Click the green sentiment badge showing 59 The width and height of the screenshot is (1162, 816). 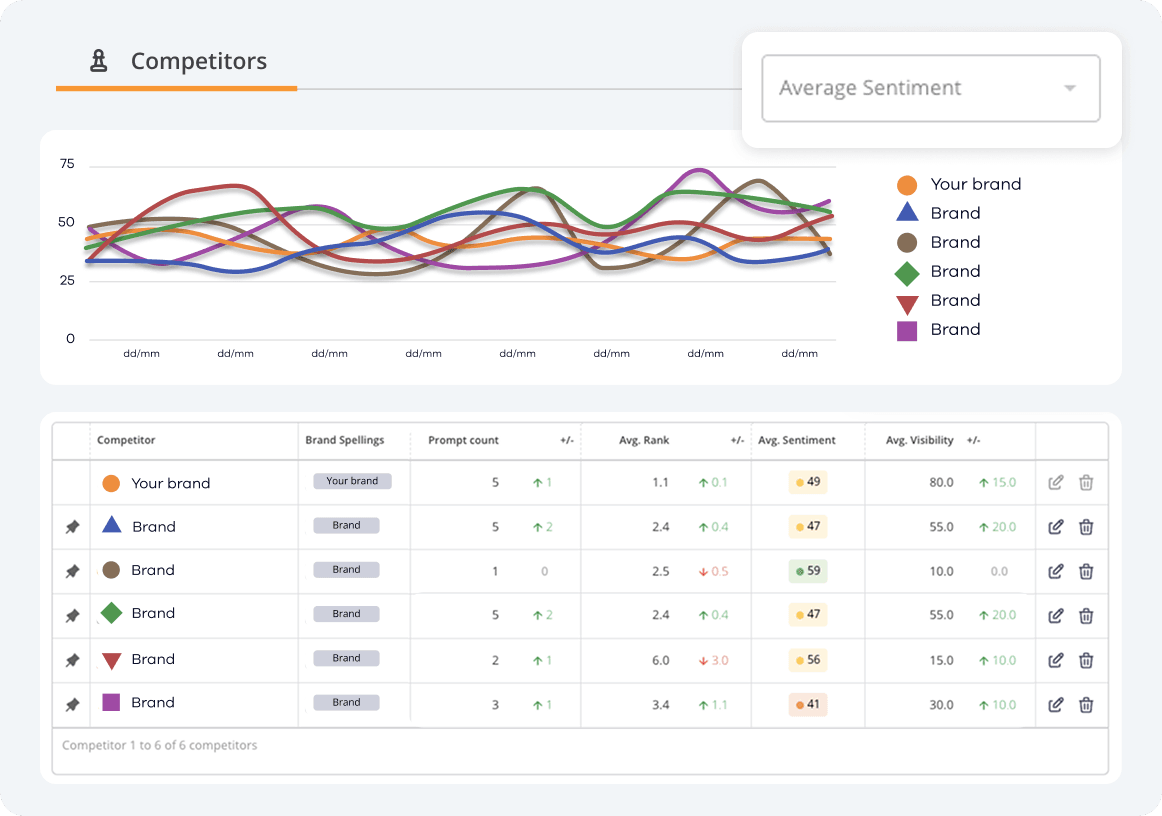click(807, 571)
